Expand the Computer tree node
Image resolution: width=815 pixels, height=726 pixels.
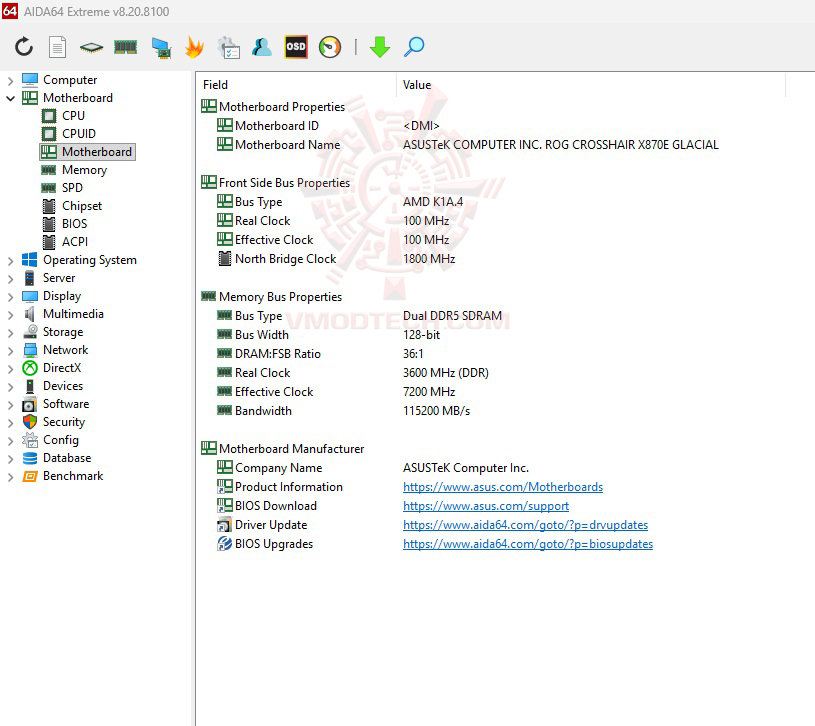coord(10,81)
